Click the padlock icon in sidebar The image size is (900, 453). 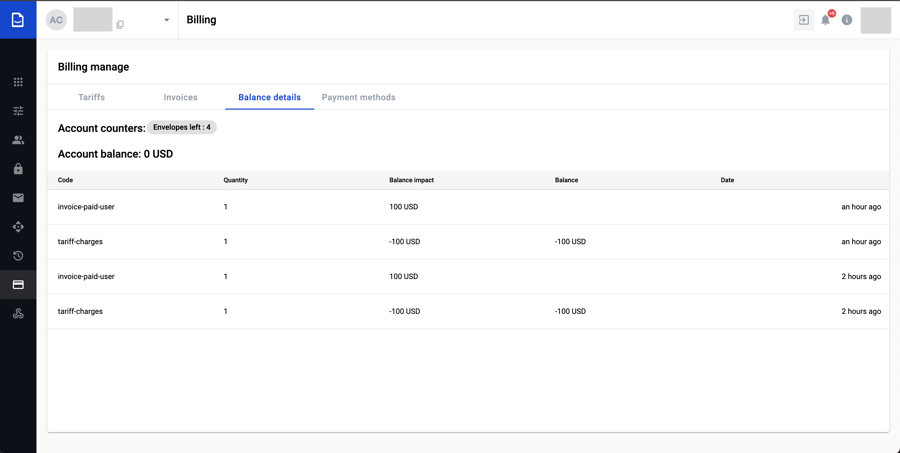click(x=18, y=169)
